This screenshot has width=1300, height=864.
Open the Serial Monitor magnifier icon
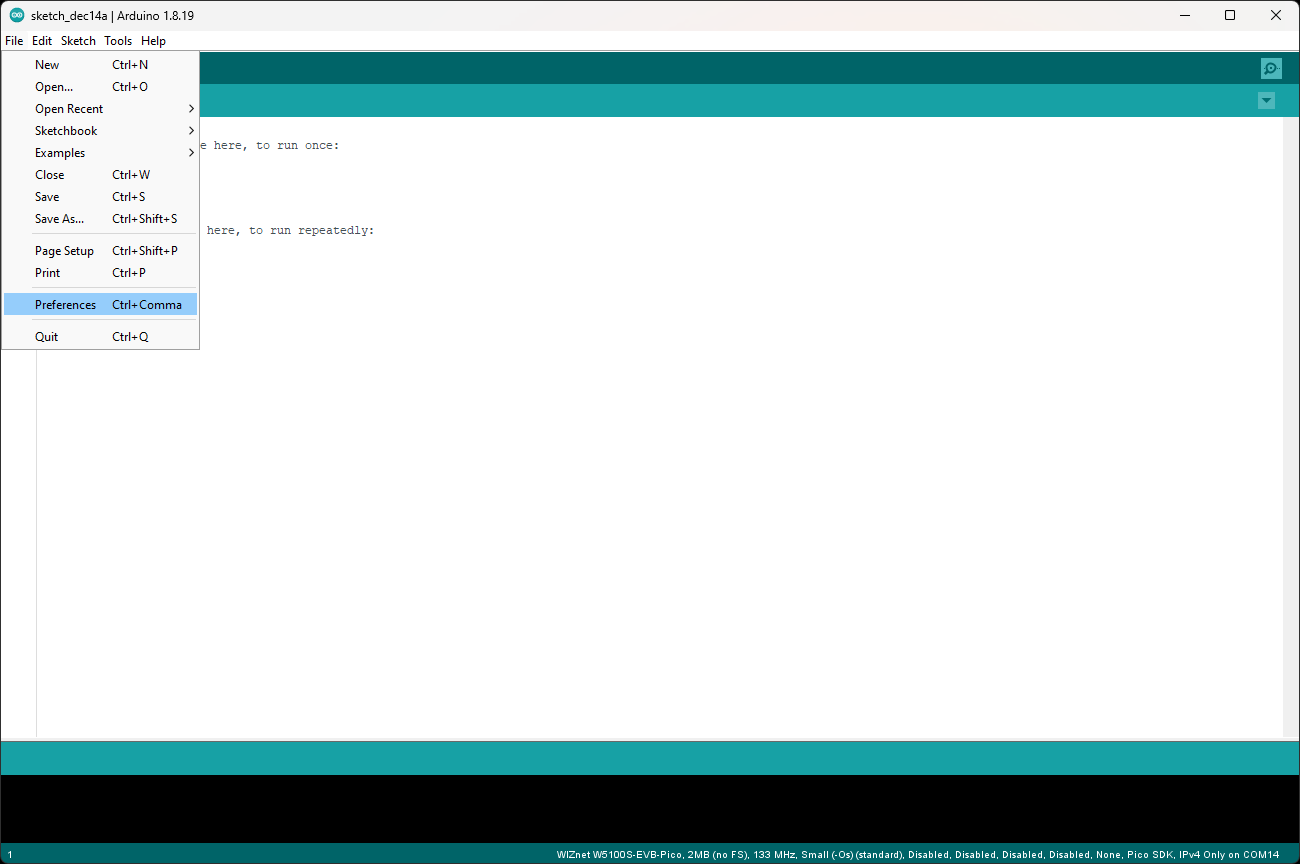click(1270, 69)
